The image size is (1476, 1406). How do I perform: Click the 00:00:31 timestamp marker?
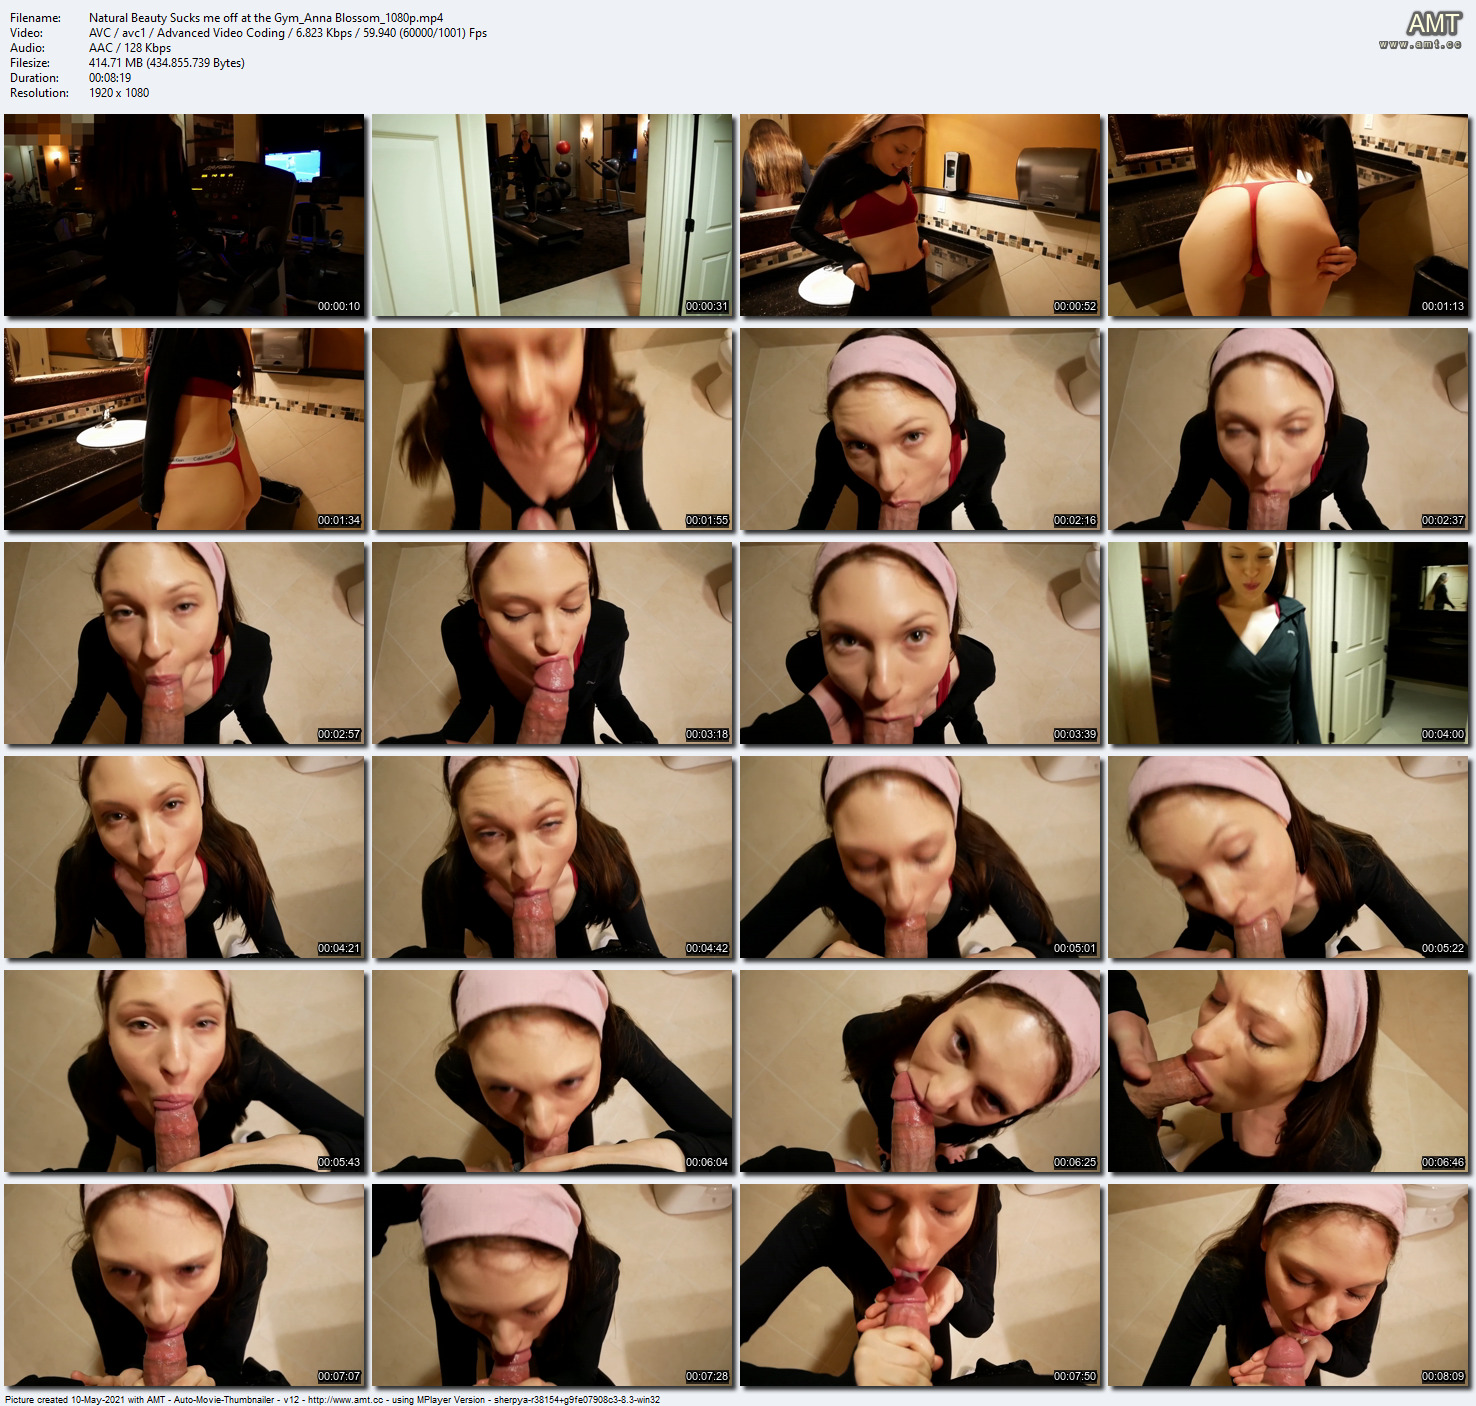pos(707,307)
